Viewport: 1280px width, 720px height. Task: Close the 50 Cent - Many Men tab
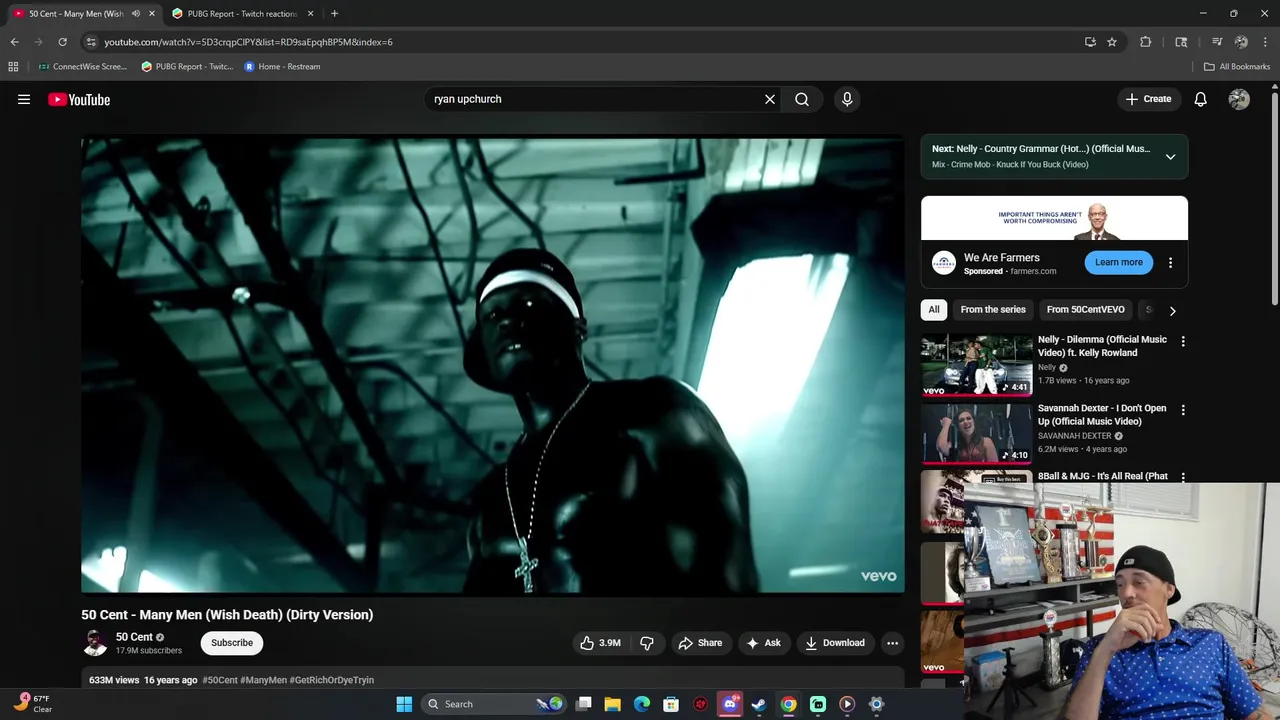point(152,13)
